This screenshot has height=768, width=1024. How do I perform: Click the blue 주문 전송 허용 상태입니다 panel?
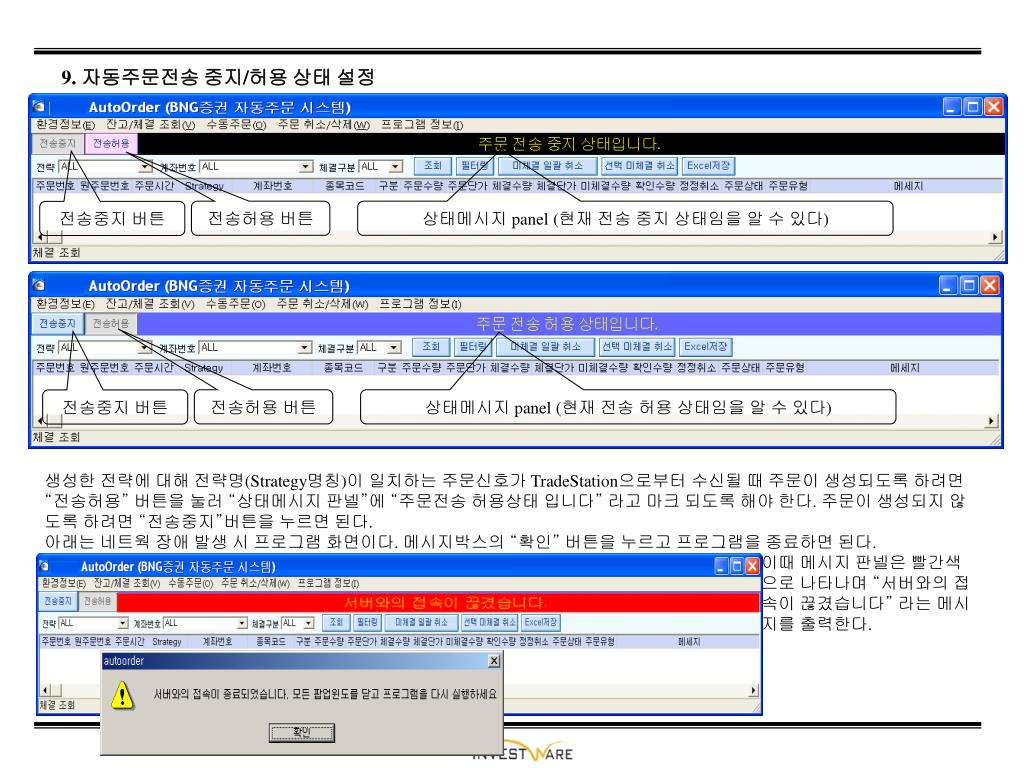click(x=568, y=323)
